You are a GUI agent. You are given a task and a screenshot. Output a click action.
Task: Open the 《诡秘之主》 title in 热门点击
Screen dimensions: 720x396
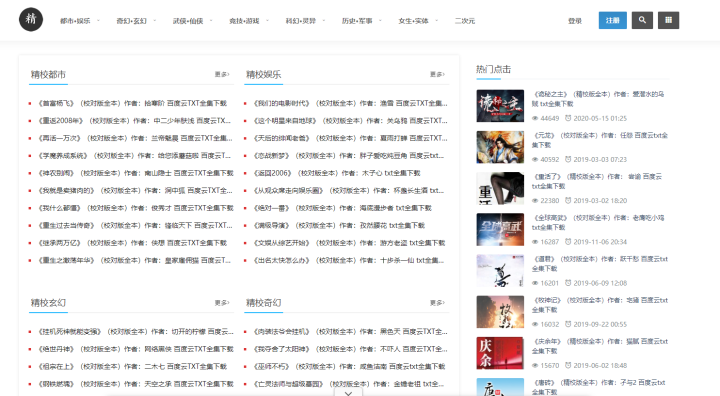click(598, 99)
